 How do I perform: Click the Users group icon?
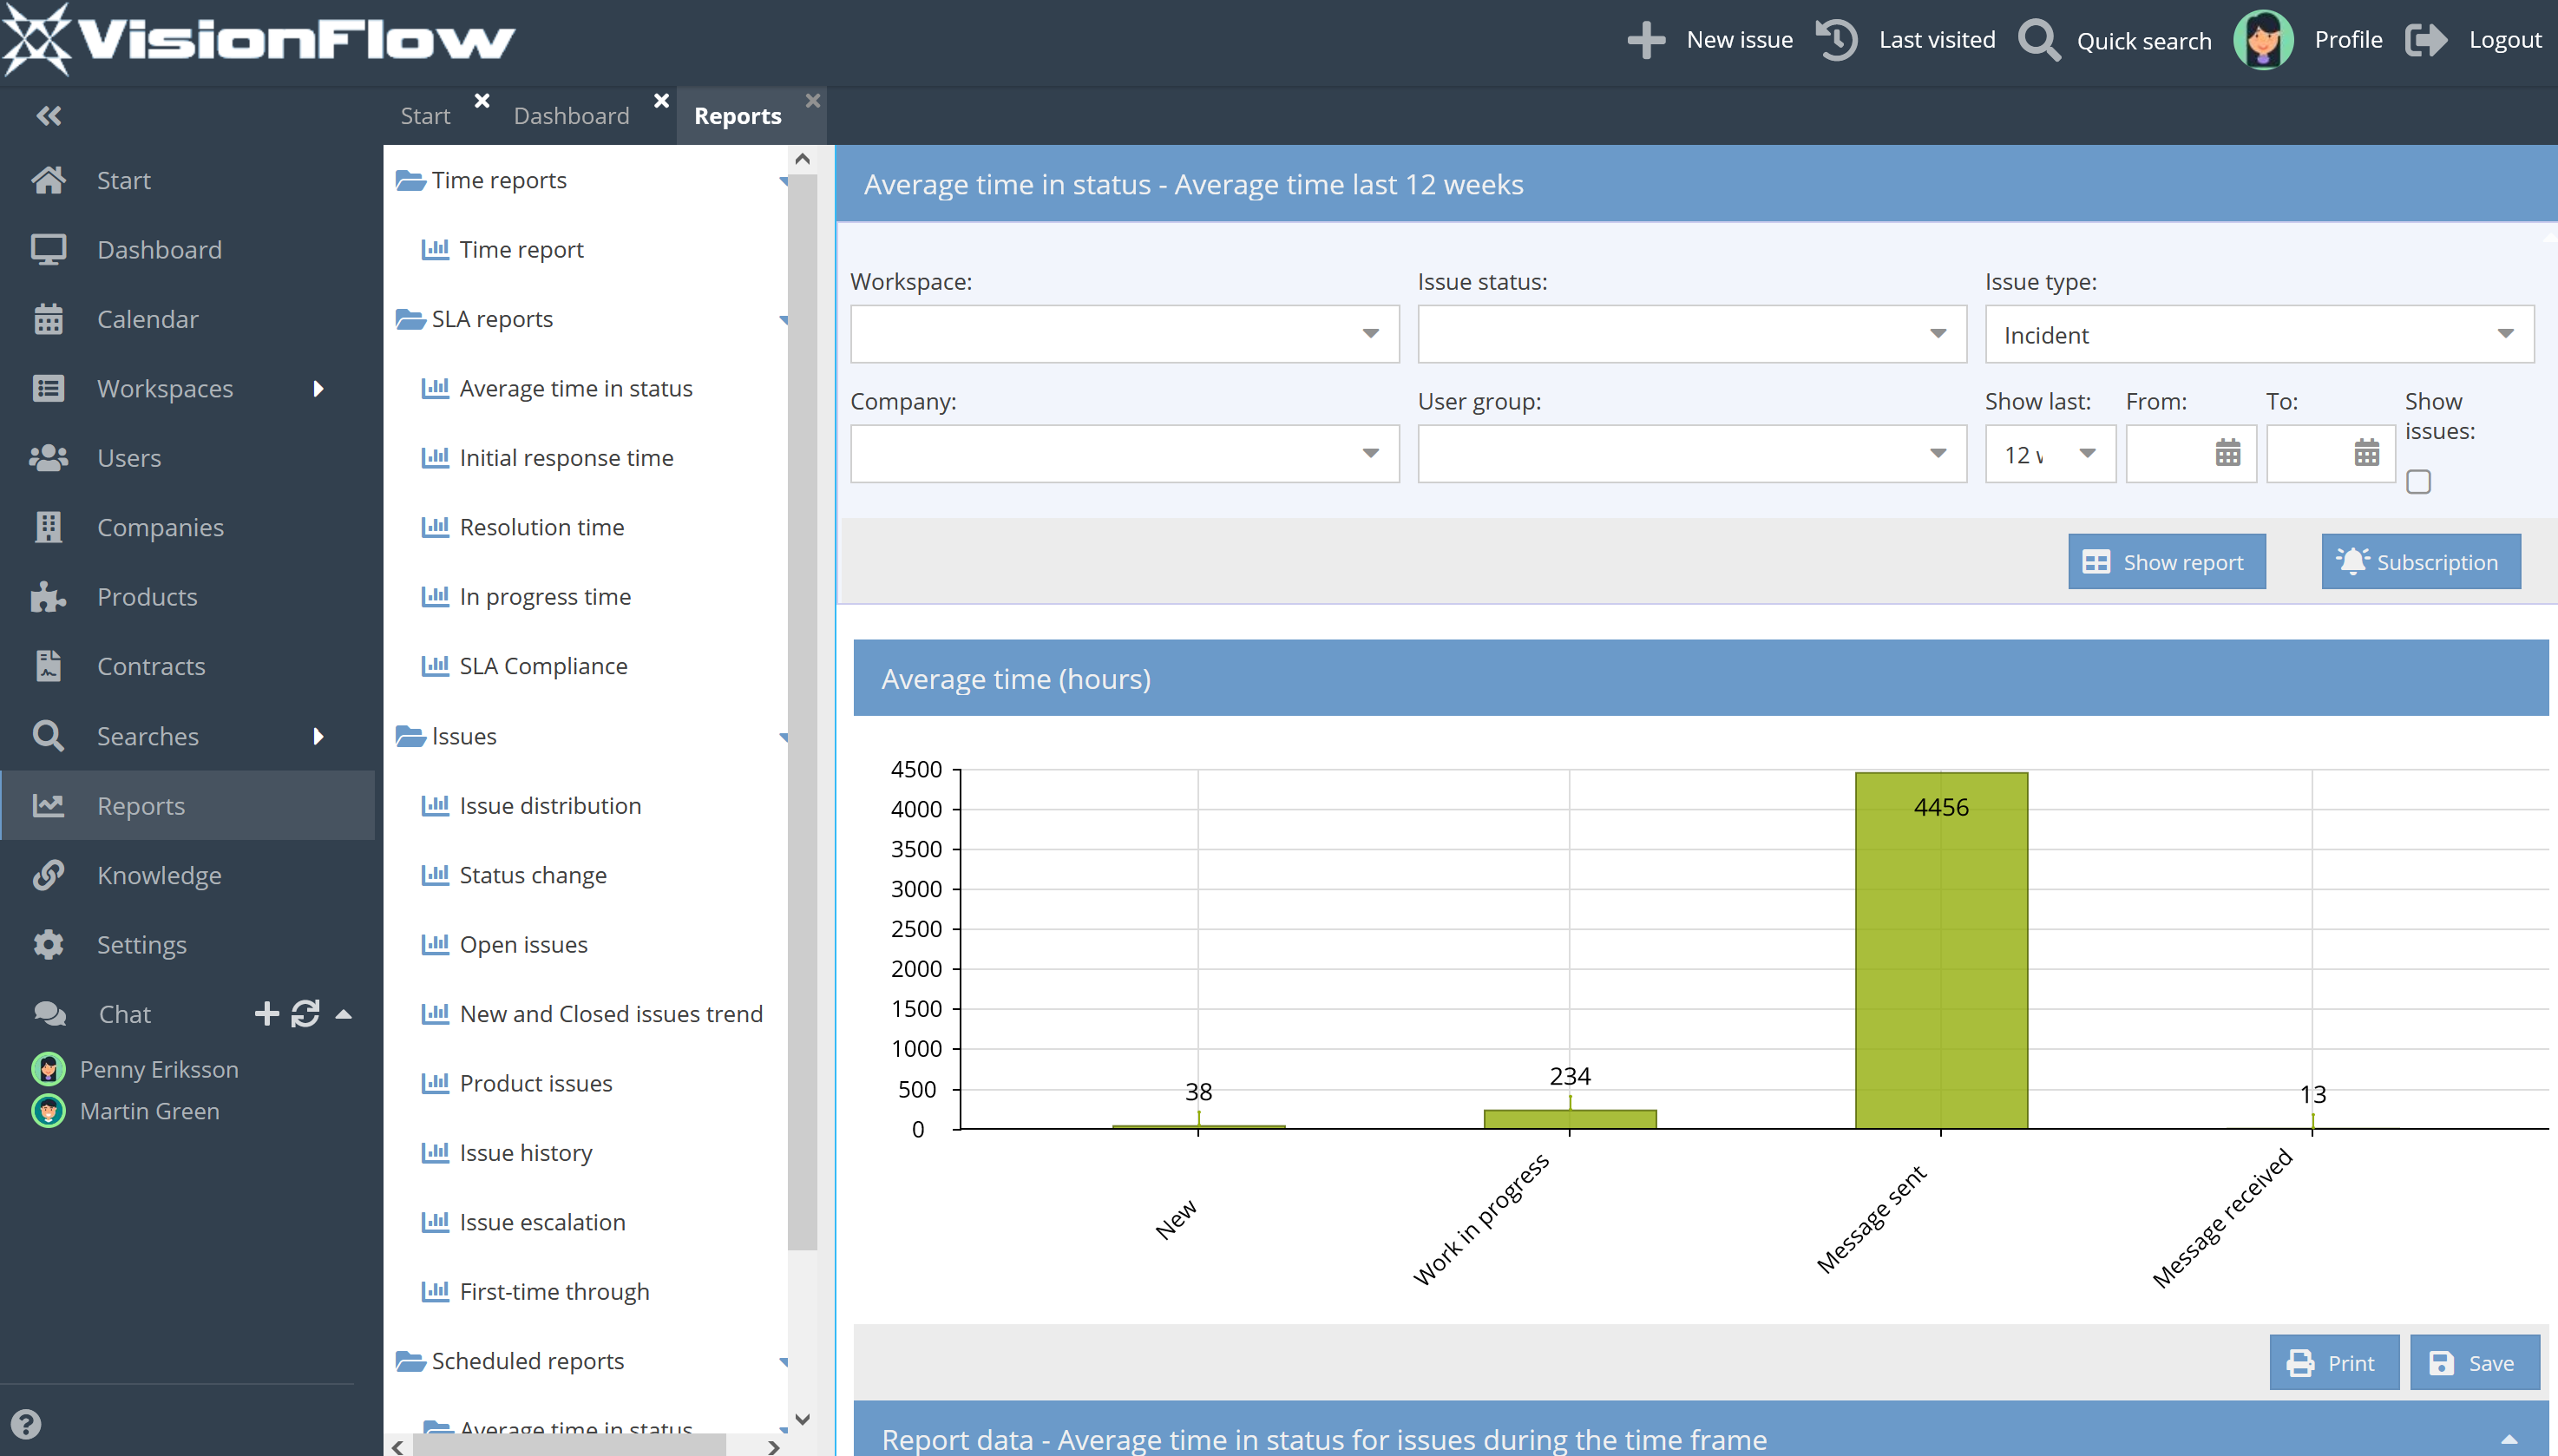coord(48,458)
